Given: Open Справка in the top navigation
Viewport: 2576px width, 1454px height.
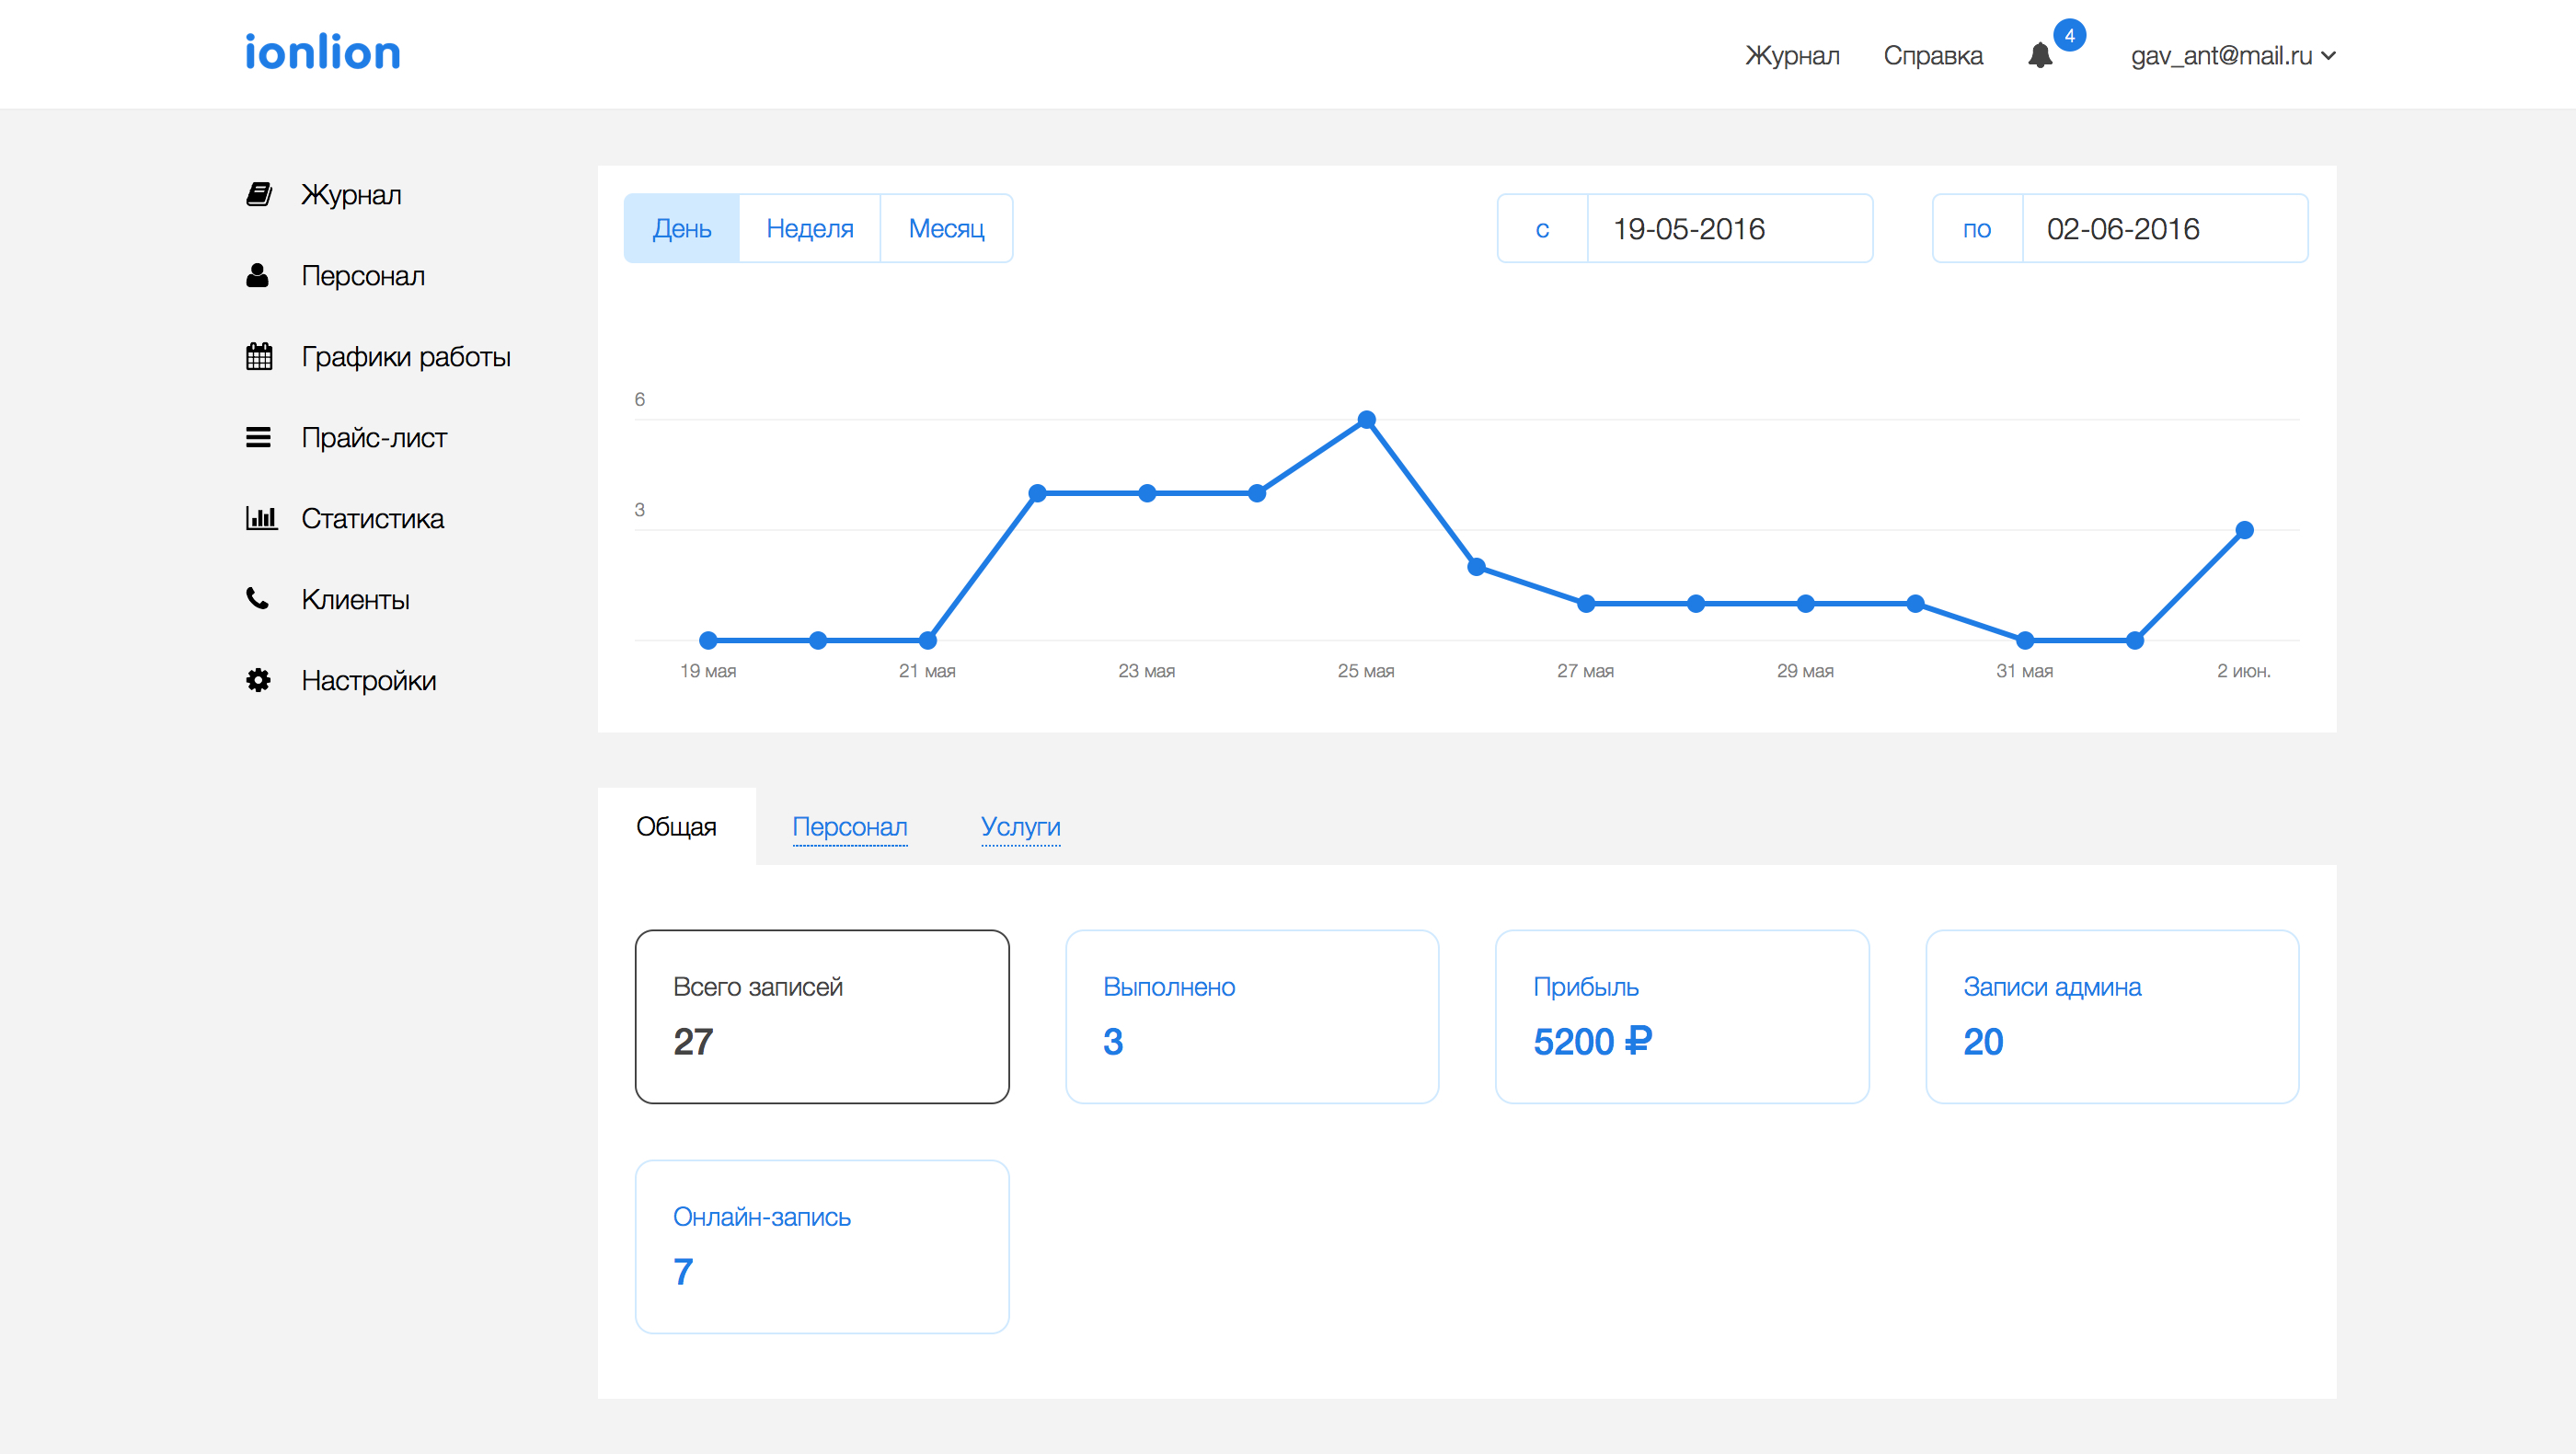Looking at the screenshot, I should tap(1932, 55).
